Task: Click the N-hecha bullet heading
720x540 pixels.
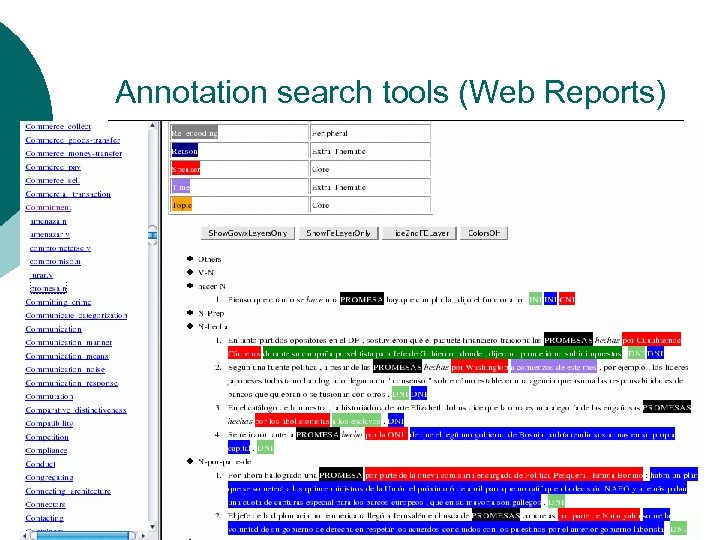Action: point(213,326)
